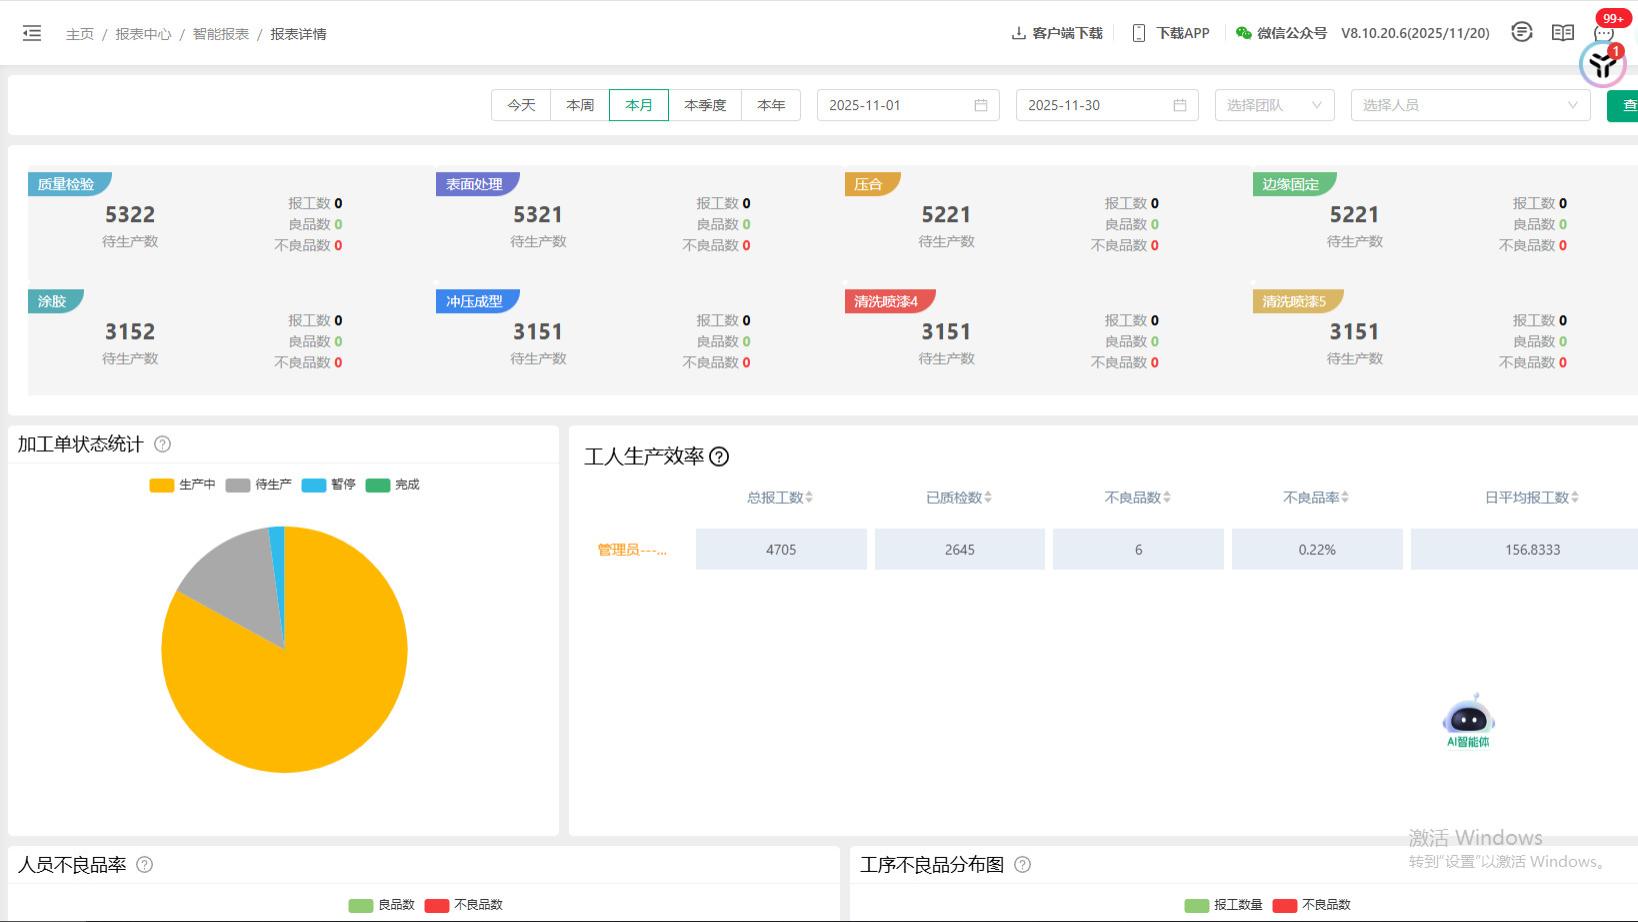
Task: Navigate to 报表中心 in the breadcrumb
Action: tap(143, 33)
